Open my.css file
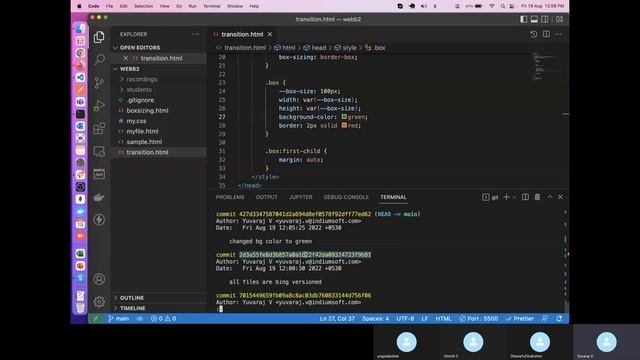 tap(136, 121)
